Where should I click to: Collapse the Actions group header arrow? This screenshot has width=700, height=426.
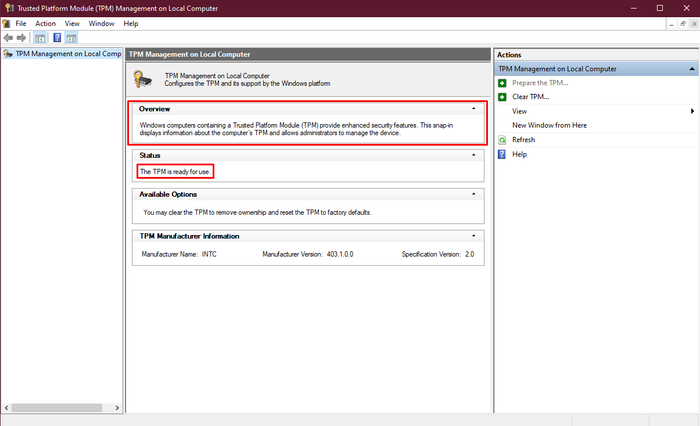[x=692, y=69]
